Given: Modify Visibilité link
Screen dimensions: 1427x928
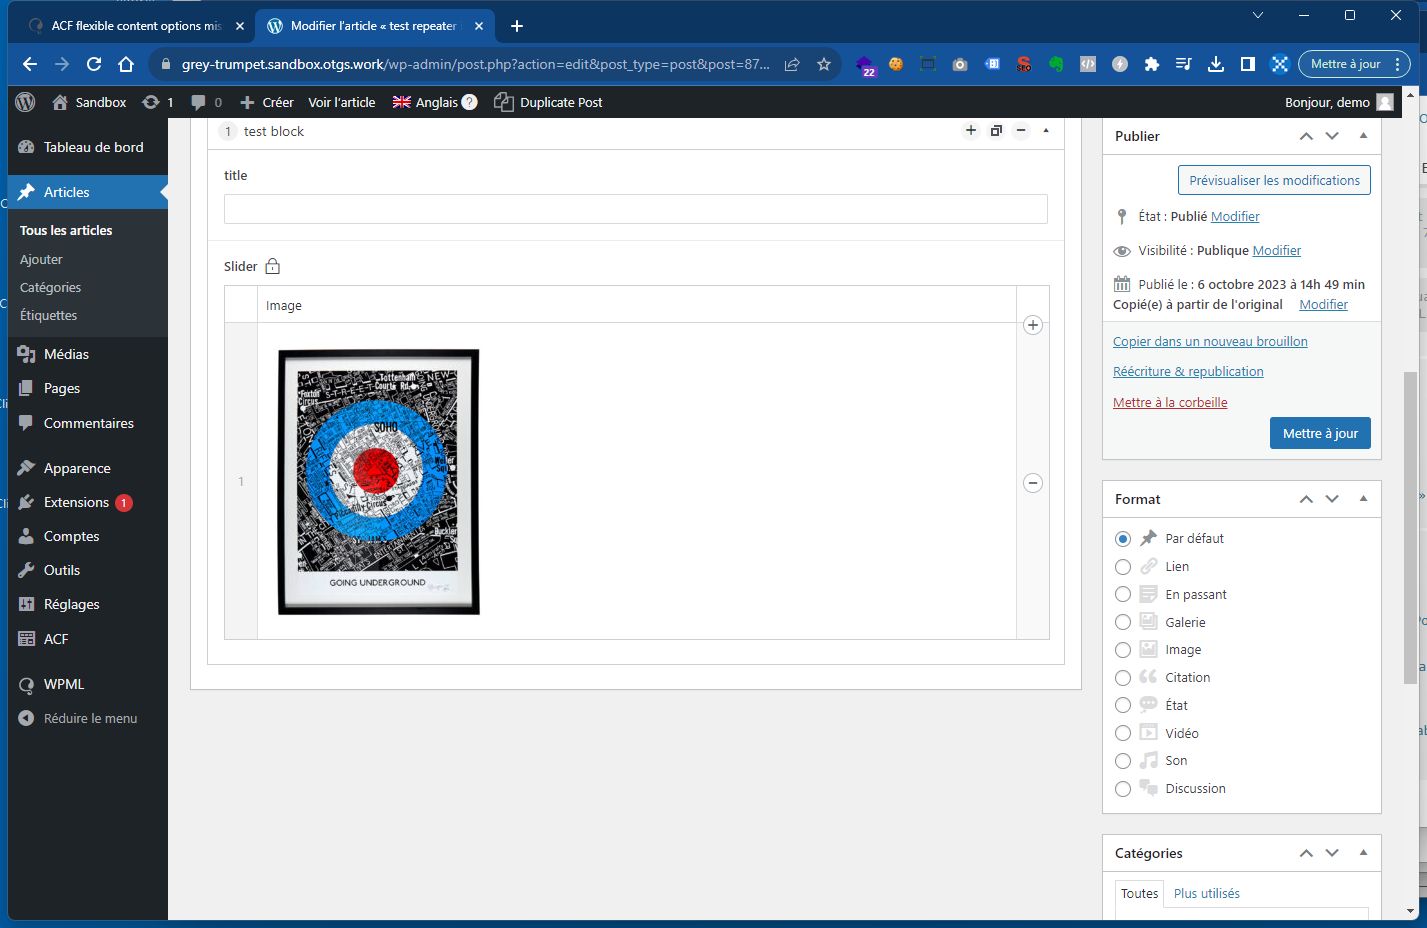Looking at the screenshot, I should (x=1277, y=250).
